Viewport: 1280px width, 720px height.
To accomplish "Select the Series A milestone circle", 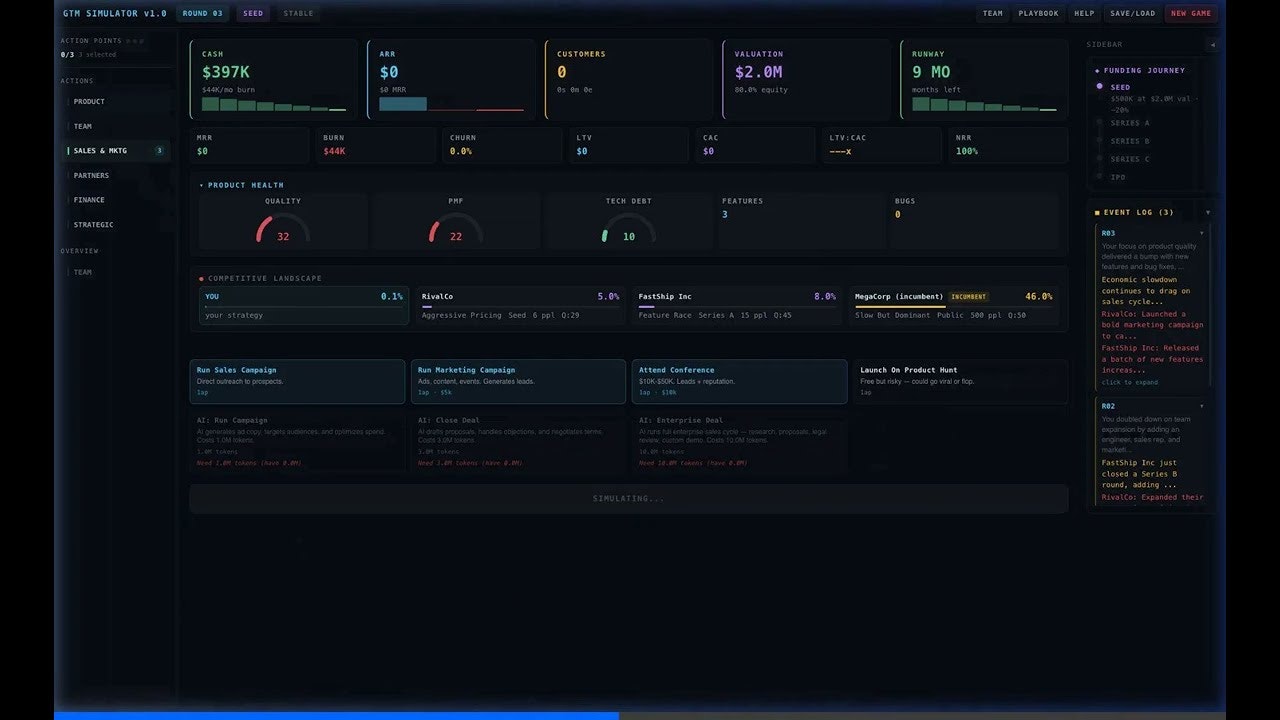I will tap(1100, 123).
